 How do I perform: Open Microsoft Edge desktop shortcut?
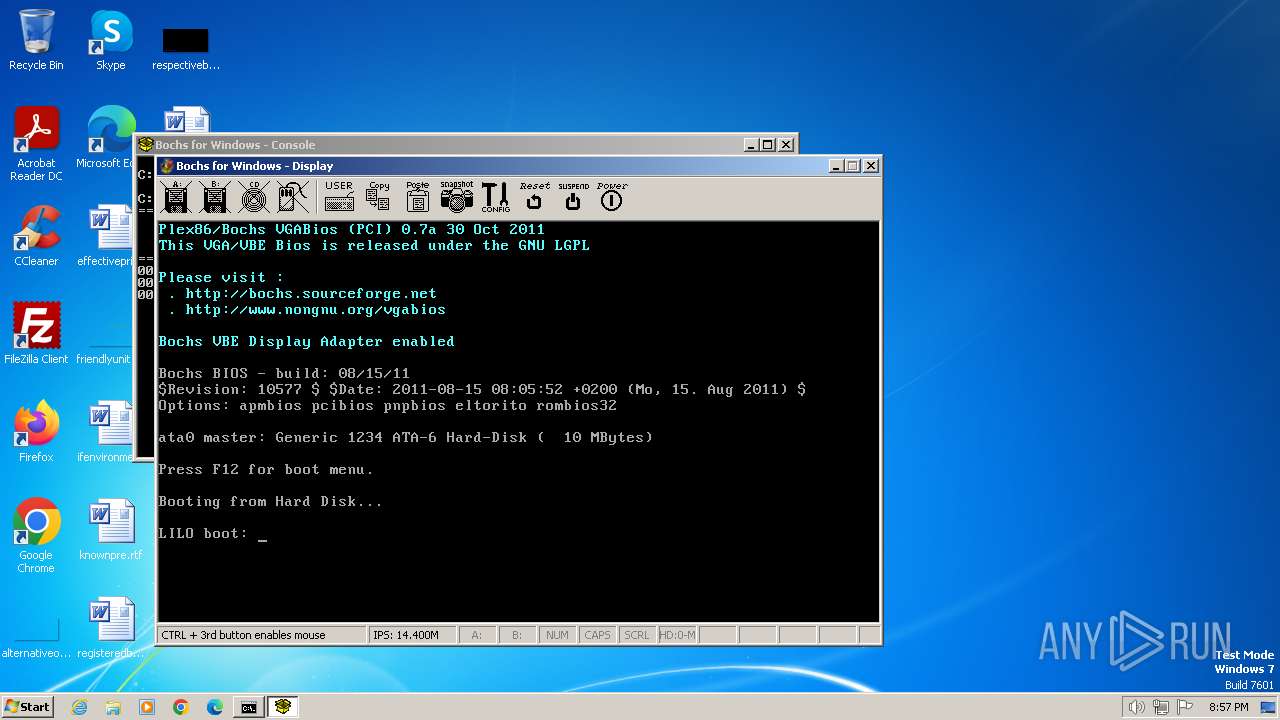pos(108,138)
